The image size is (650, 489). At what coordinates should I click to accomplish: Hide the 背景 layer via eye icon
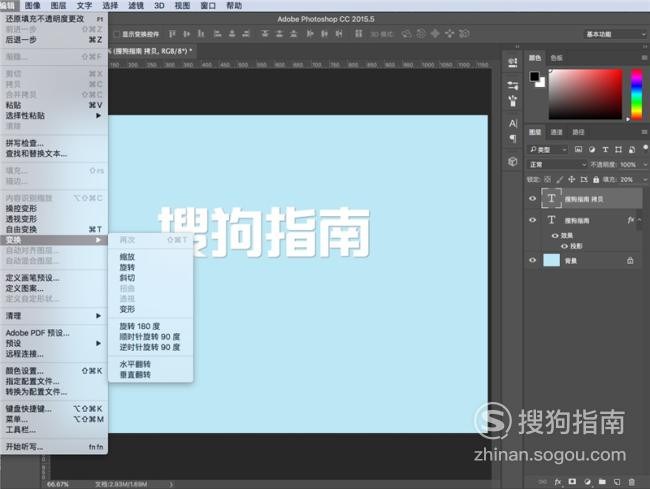pos(533,260)
